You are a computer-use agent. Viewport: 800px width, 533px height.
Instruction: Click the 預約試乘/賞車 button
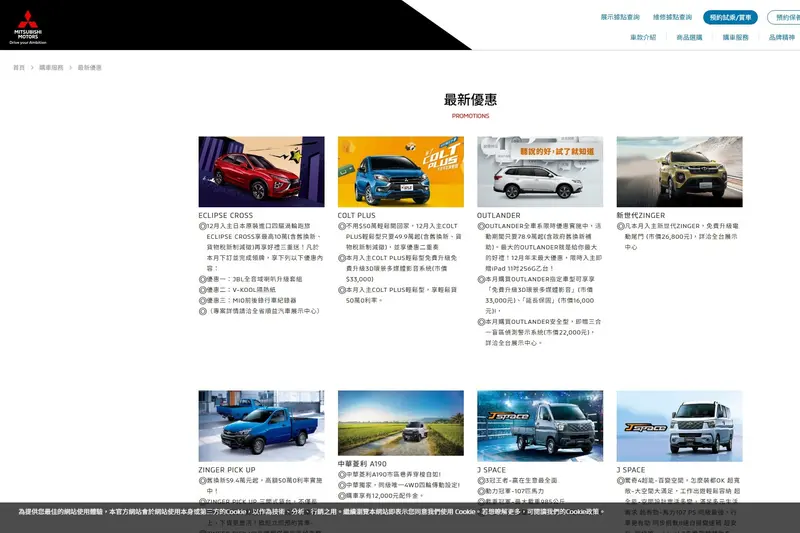(730, 17)
